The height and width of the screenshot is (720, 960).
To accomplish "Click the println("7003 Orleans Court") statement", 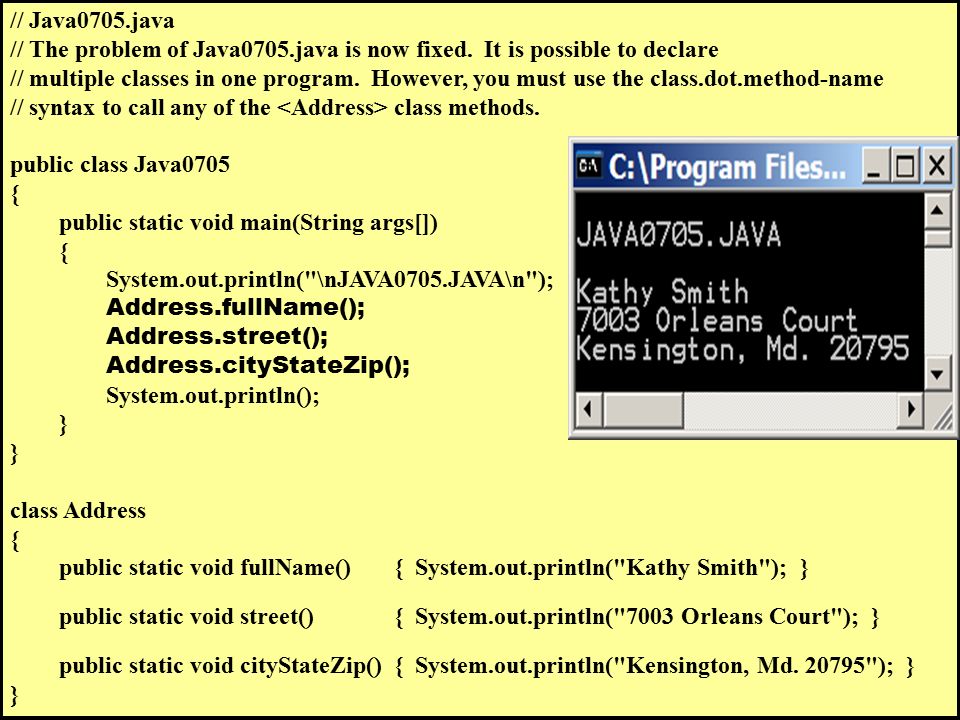I will (x=637, y=617).
